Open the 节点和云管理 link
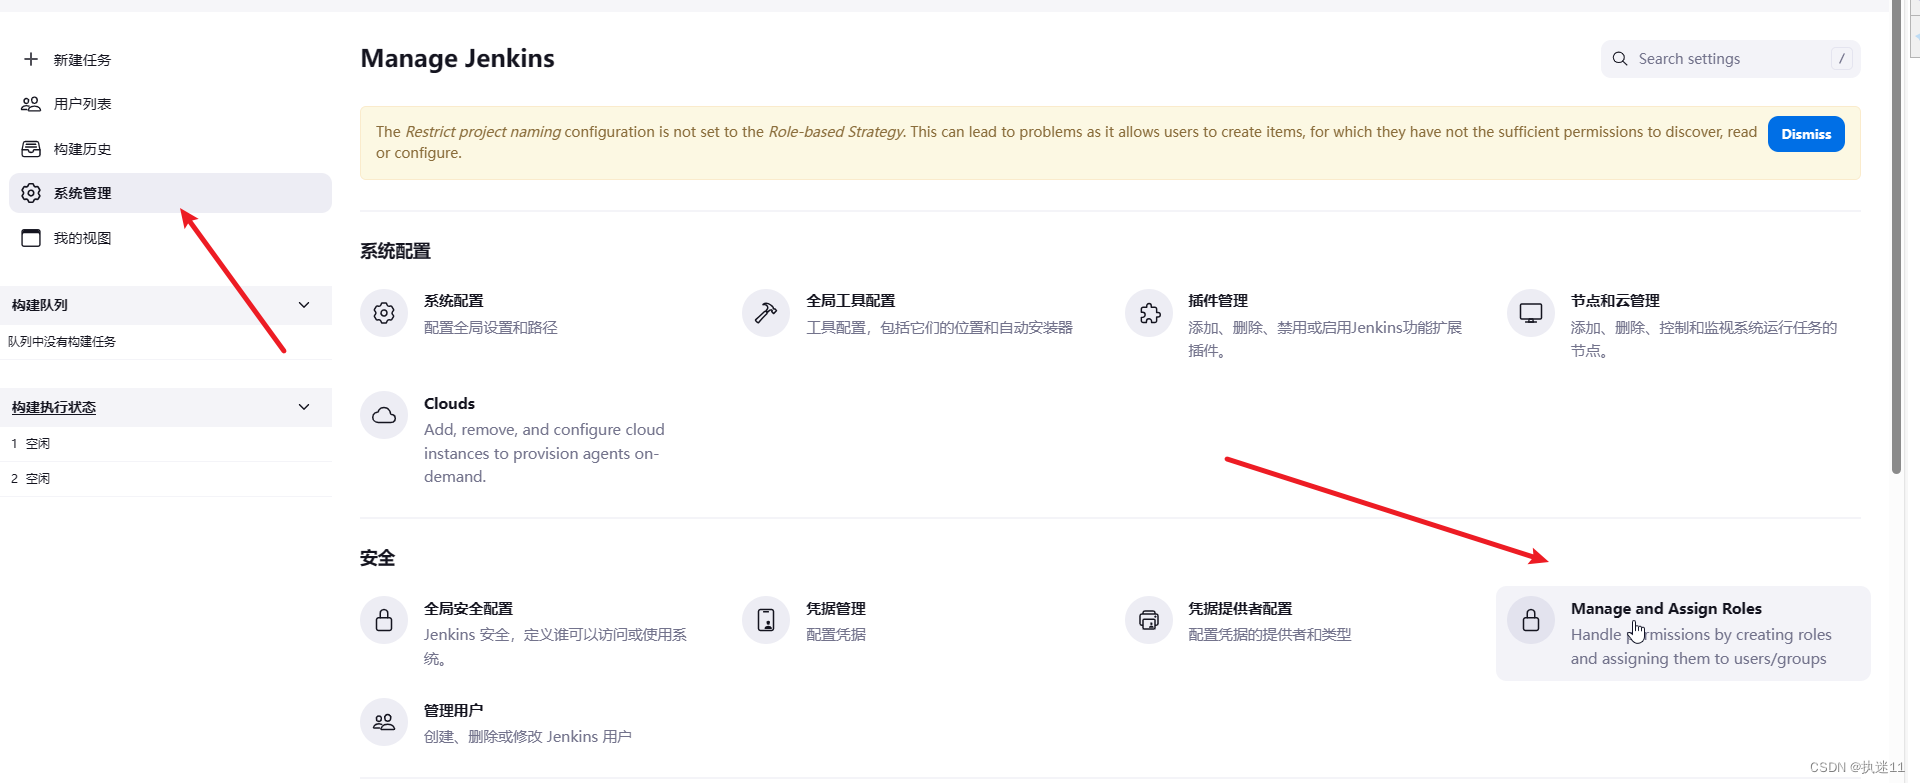 coord(1615,301)
